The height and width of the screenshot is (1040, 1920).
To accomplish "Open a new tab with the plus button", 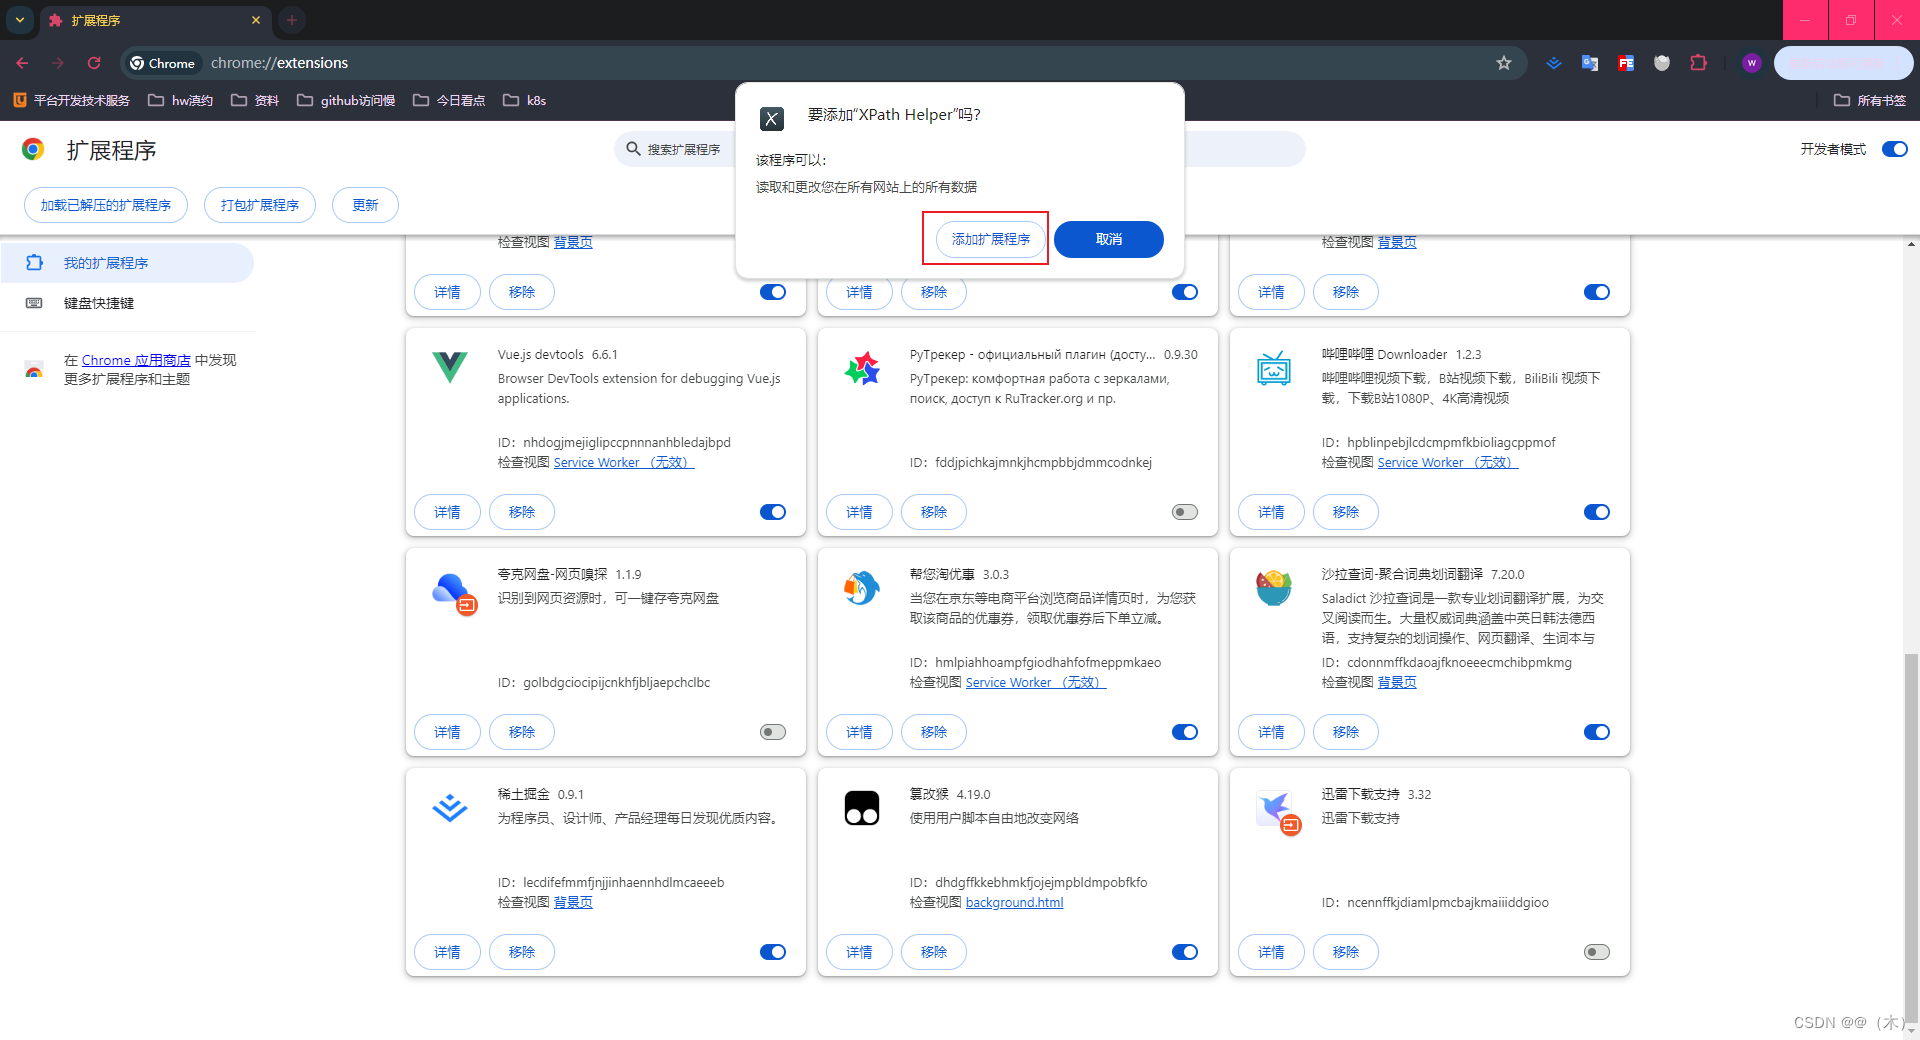I will 292,20.
